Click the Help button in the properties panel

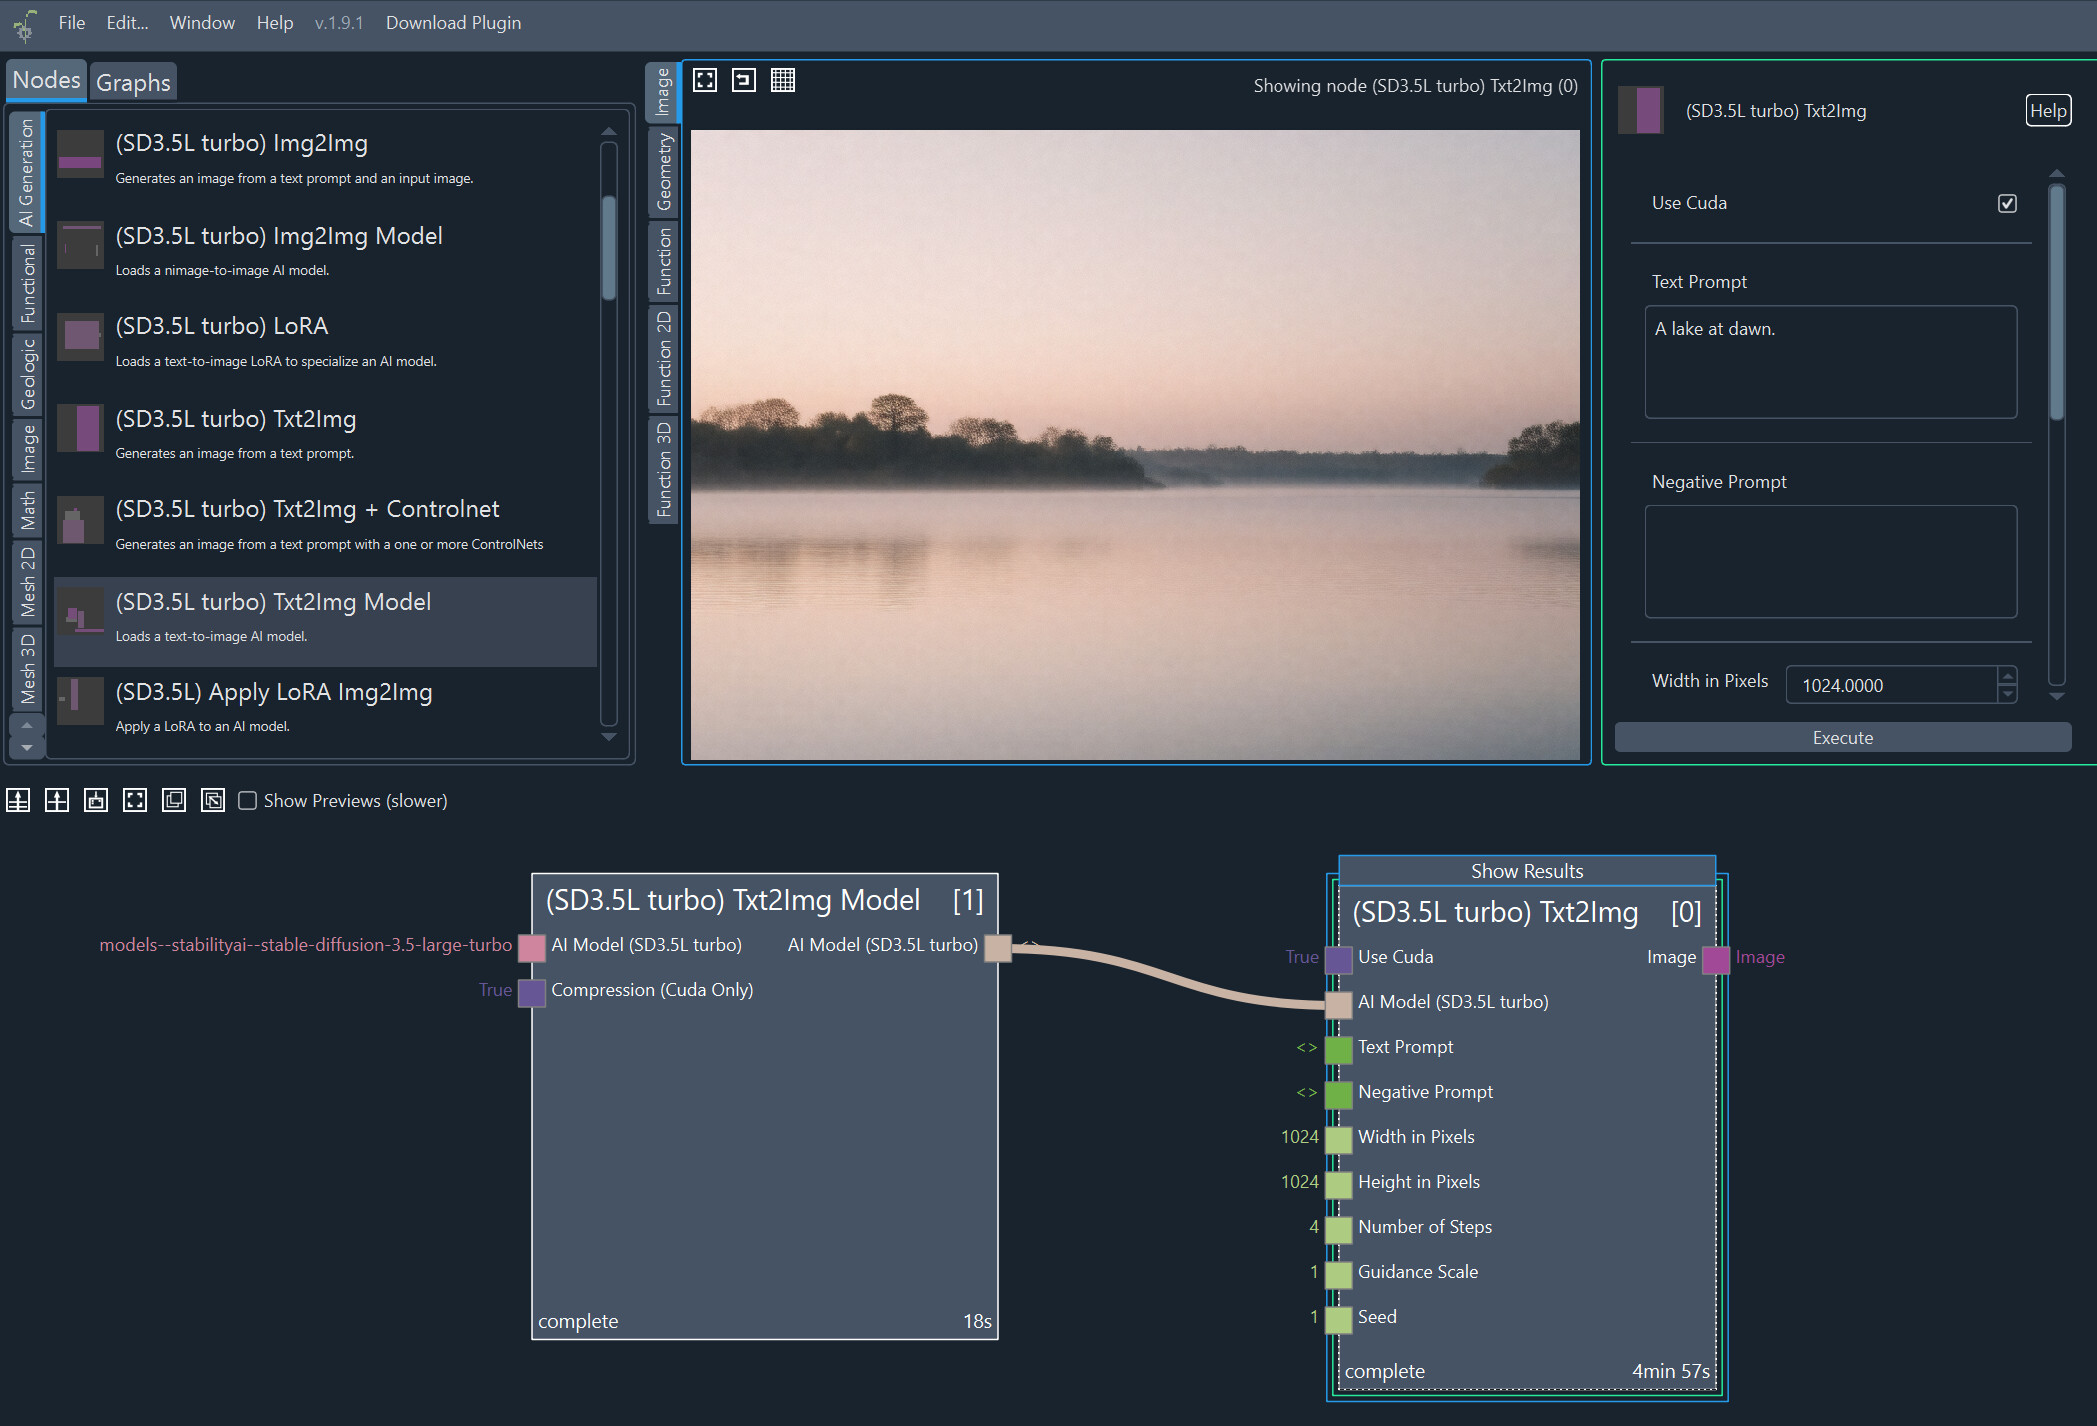[x=2048, y=110]
